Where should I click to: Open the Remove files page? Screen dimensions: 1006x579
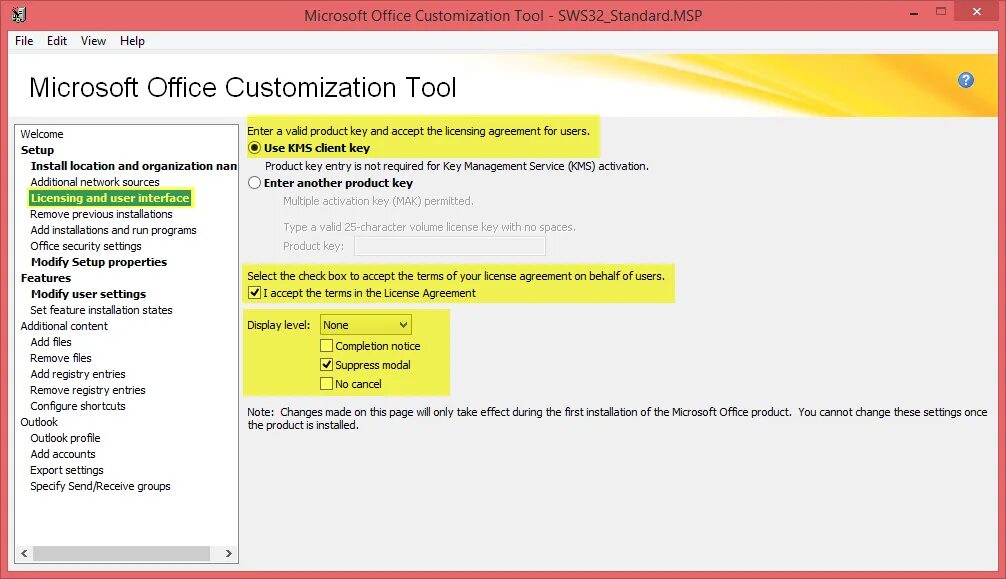point(61,358)
